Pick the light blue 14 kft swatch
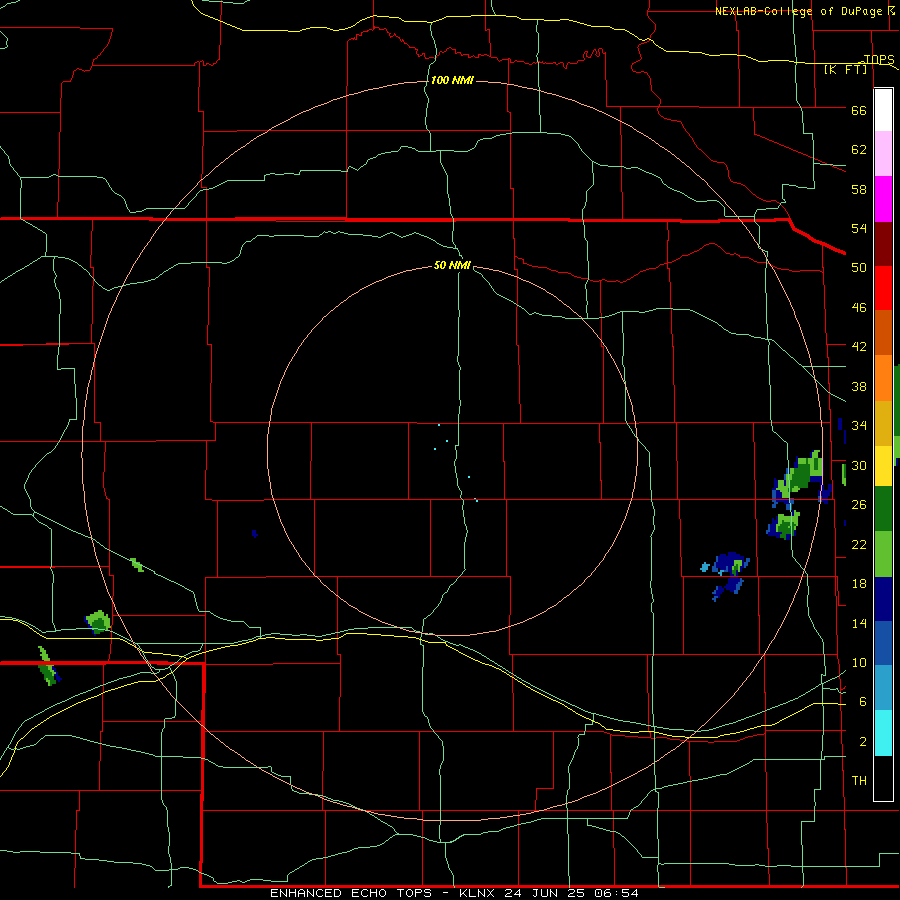This screenshot has width=900, height=900. pos(883,687)
